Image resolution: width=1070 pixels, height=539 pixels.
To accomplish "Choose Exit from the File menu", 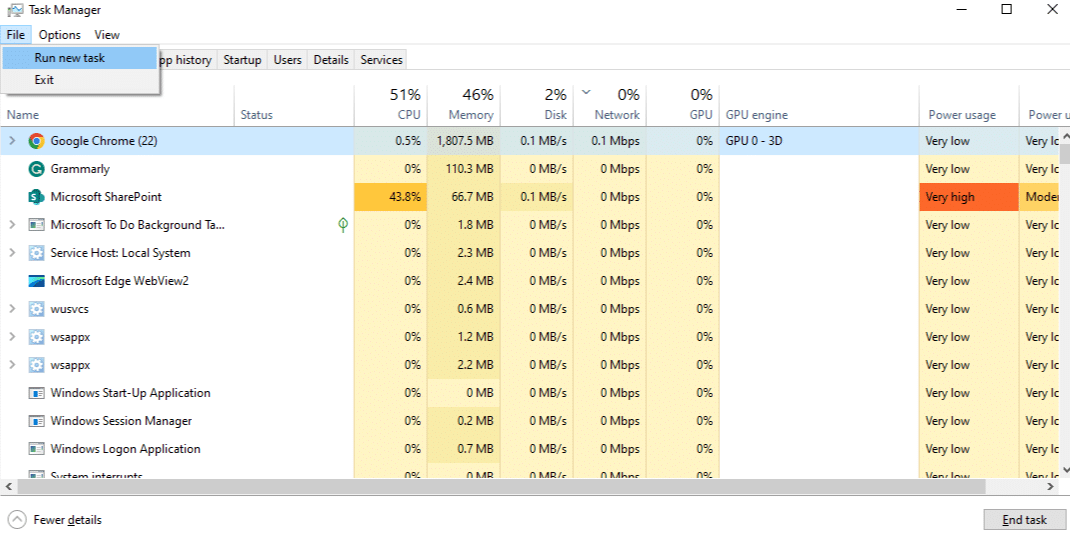I will pos(80,80).
